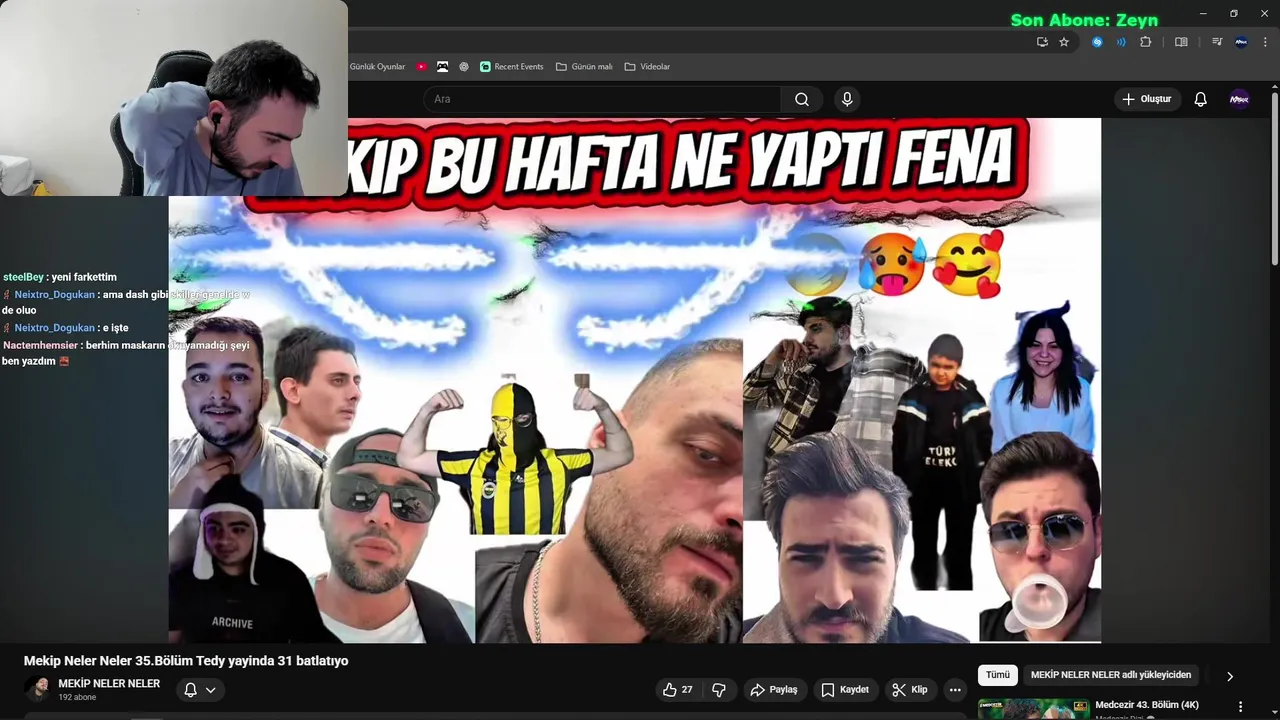Click the install app icon in address bar
The width and height of the screenshot is (1280, 720).
(x=1042, y=42)
